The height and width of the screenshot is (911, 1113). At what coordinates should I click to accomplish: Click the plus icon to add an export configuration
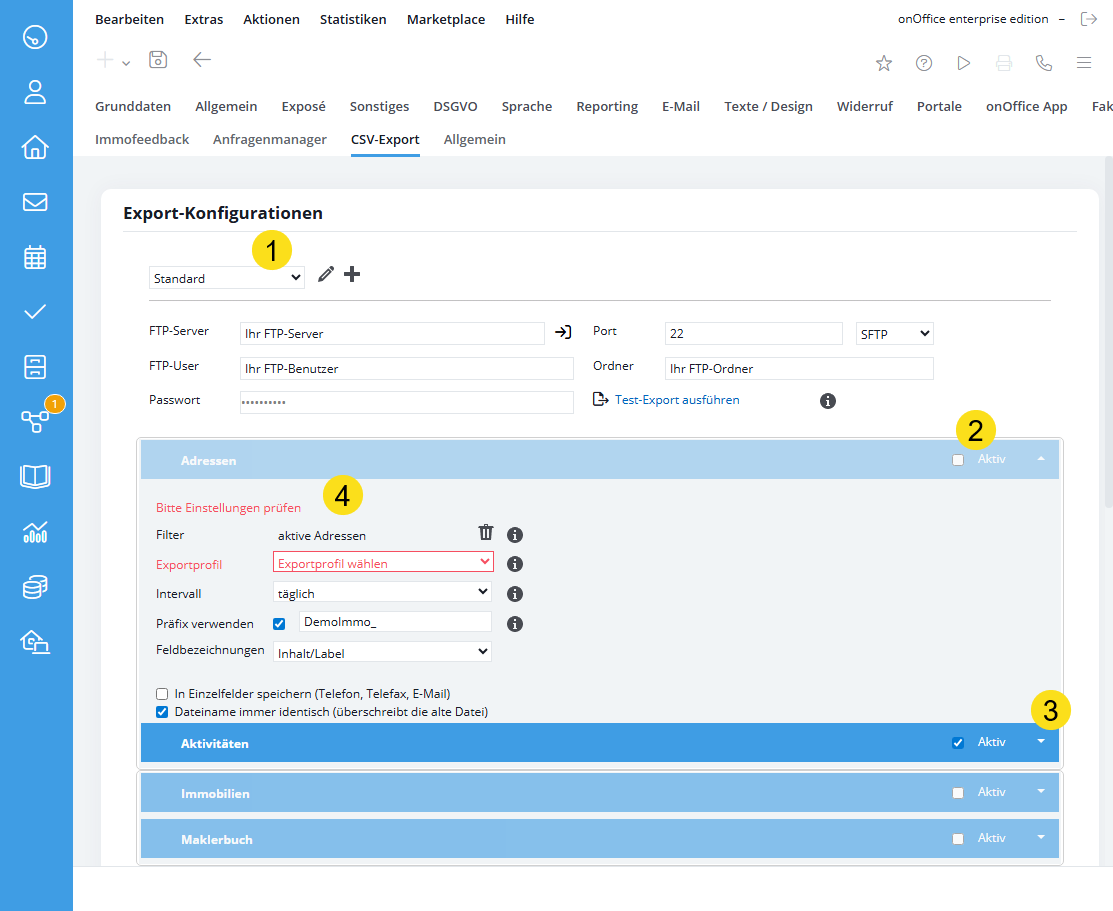(352, 274)
